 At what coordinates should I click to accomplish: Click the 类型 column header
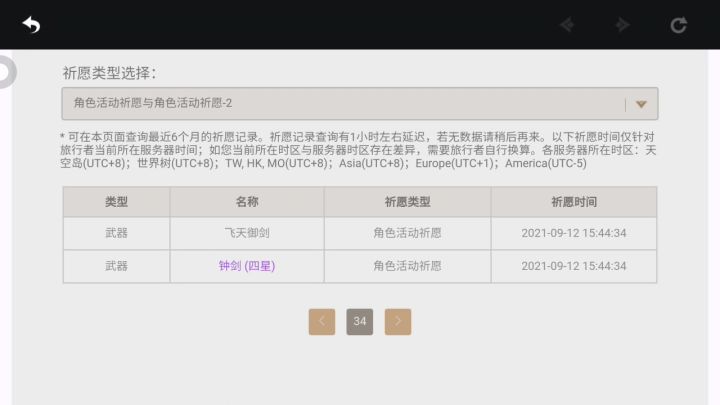[116, 202]
